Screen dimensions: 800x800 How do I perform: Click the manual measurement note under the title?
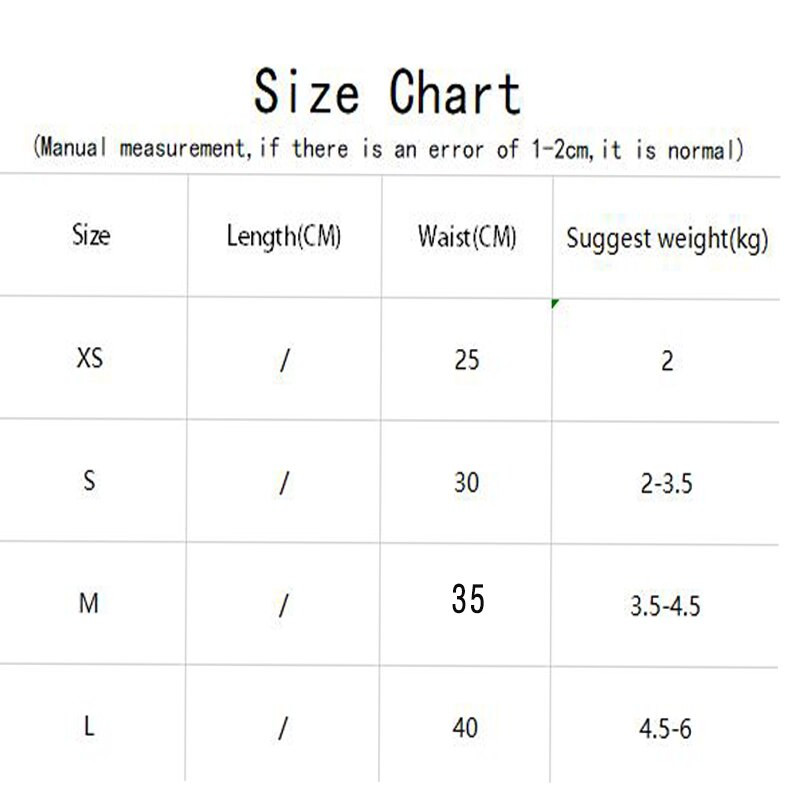click(x=388, y=149)
